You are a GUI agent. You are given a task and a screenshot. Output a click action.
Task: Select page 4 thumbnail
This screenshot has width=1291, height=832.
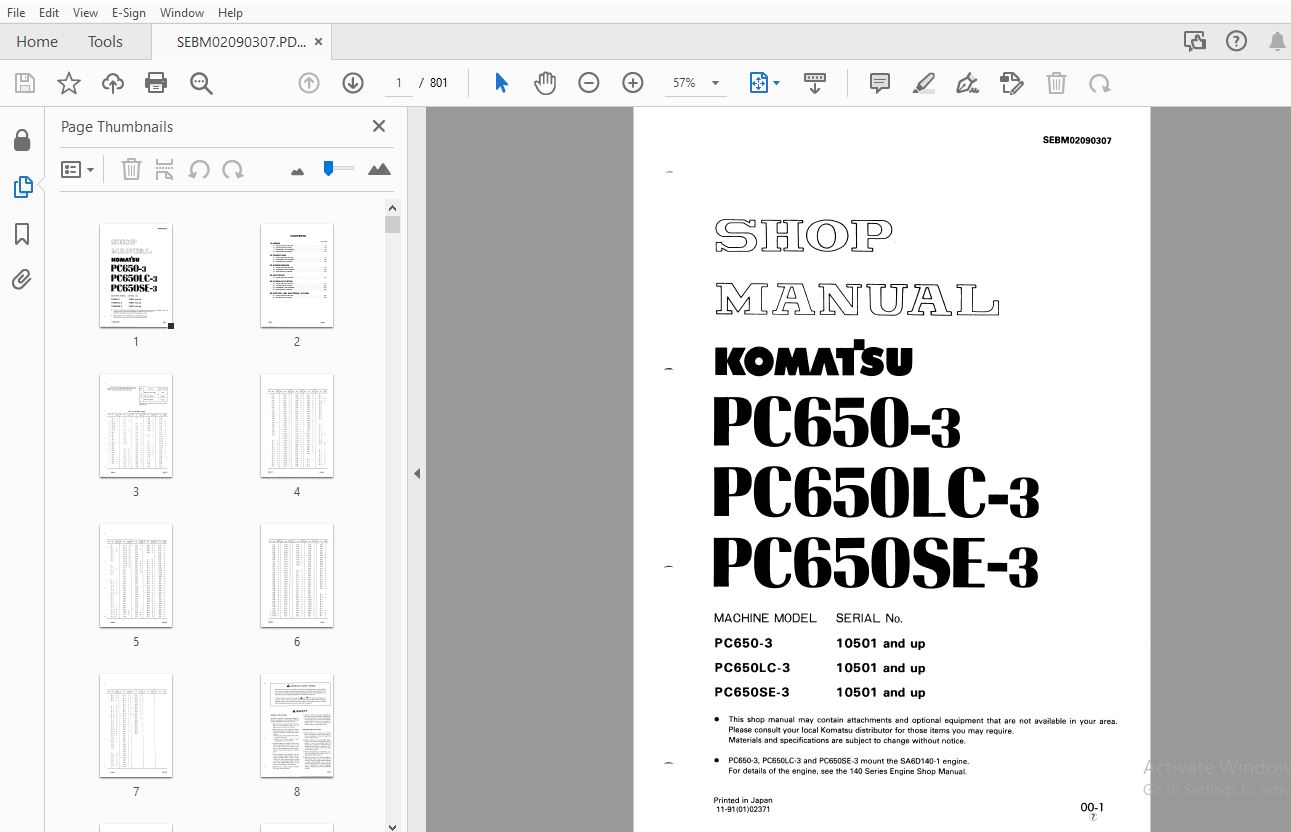tap(297, 426)
